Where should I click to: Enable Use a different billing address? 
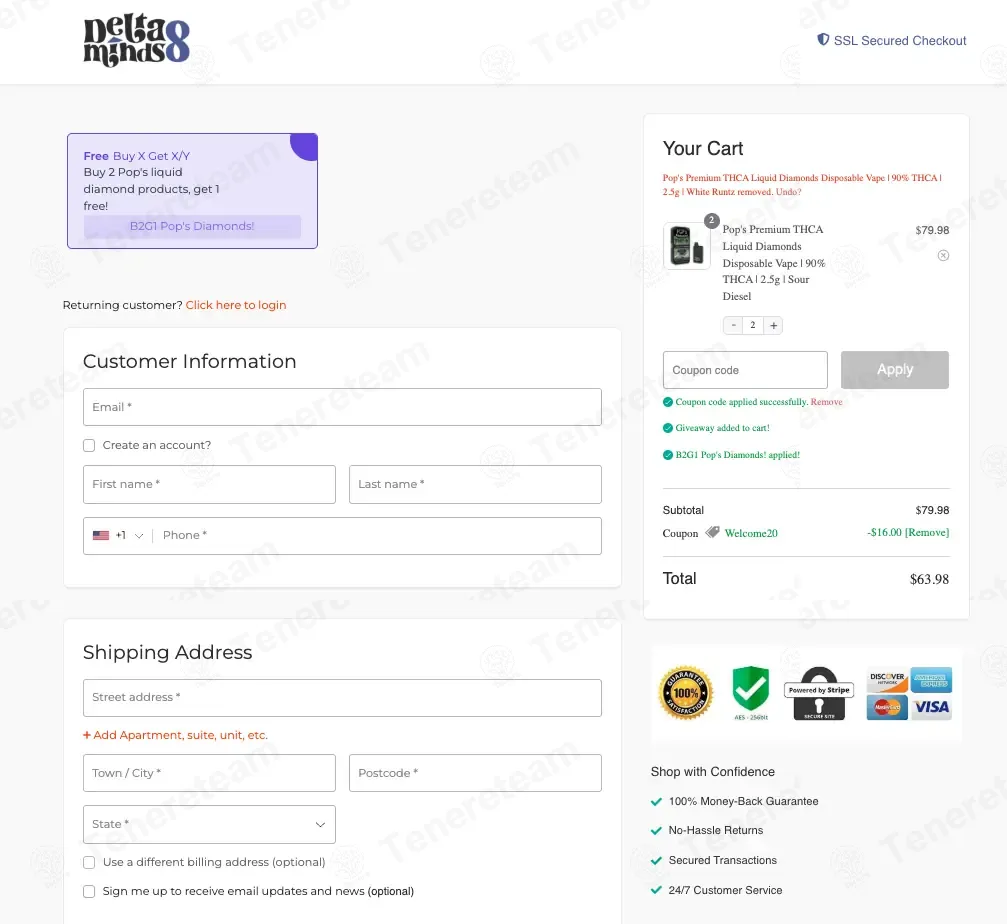89,862
